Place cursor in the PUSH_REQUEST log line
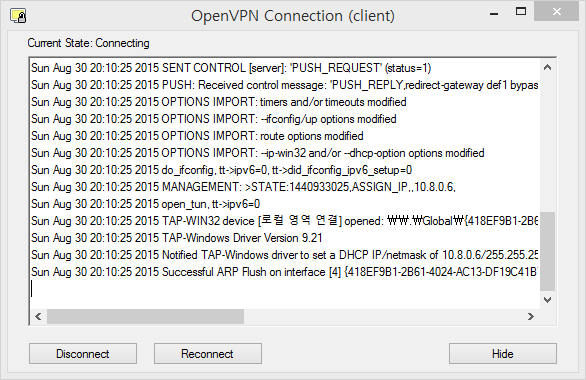This screenshot has height=380, width=586. [x=231, y=68]
